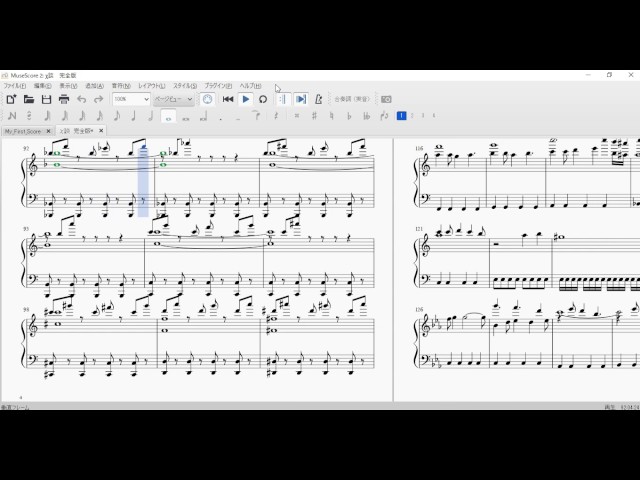Toggle augmentation dot

click(x=221, y=118)
